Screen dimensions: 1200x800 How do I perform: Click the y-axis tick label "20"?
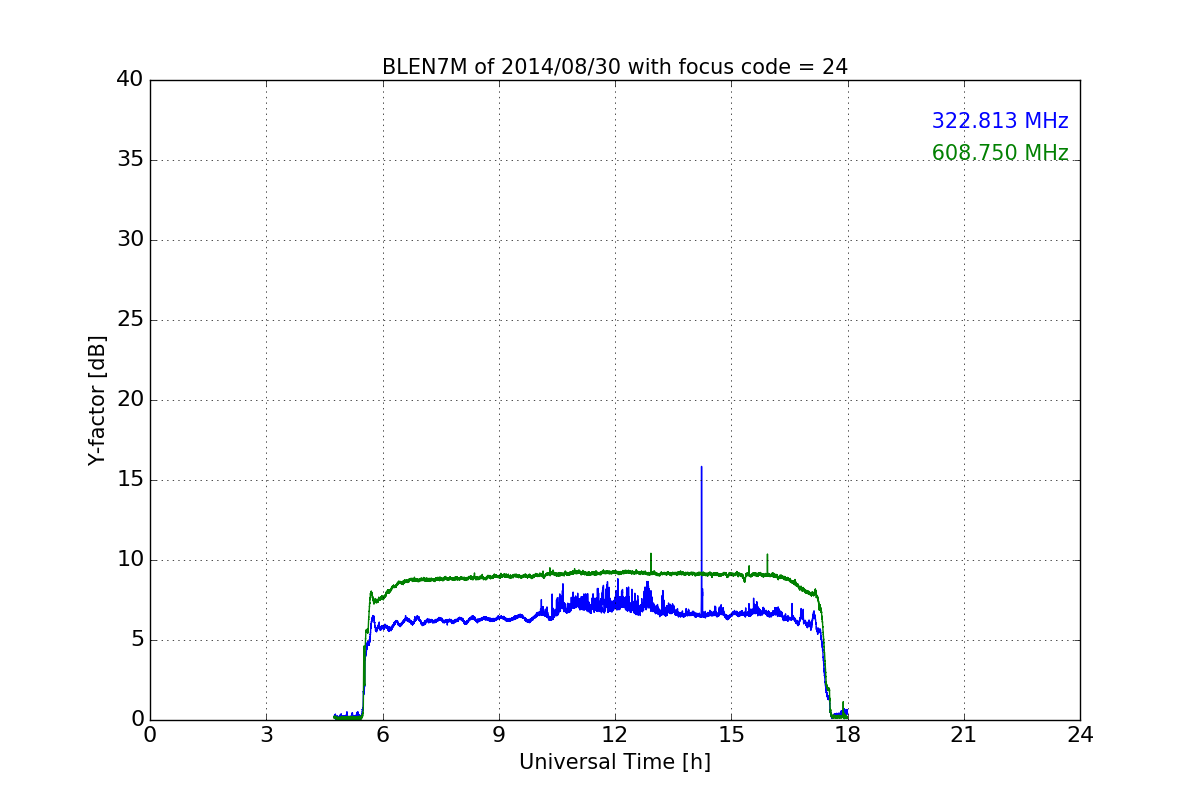[130, 400]
